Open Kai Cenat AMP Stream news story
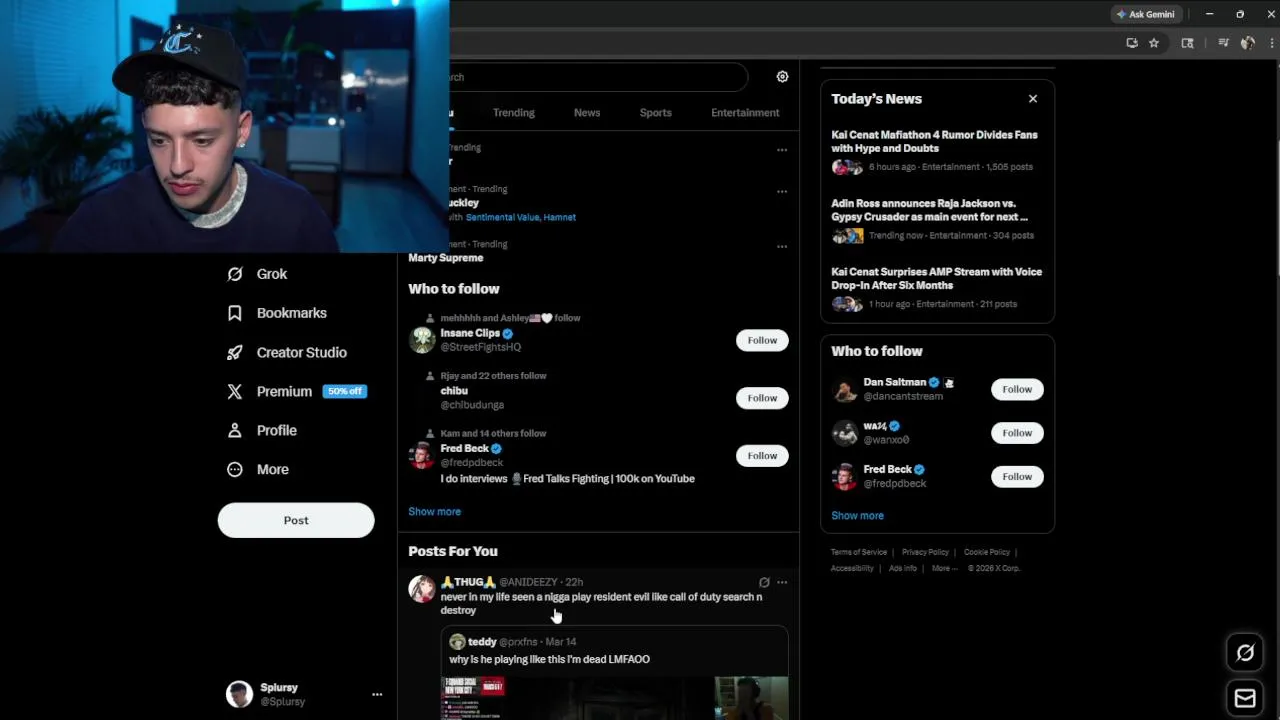 pyautogui.click(x=937, y=287)
